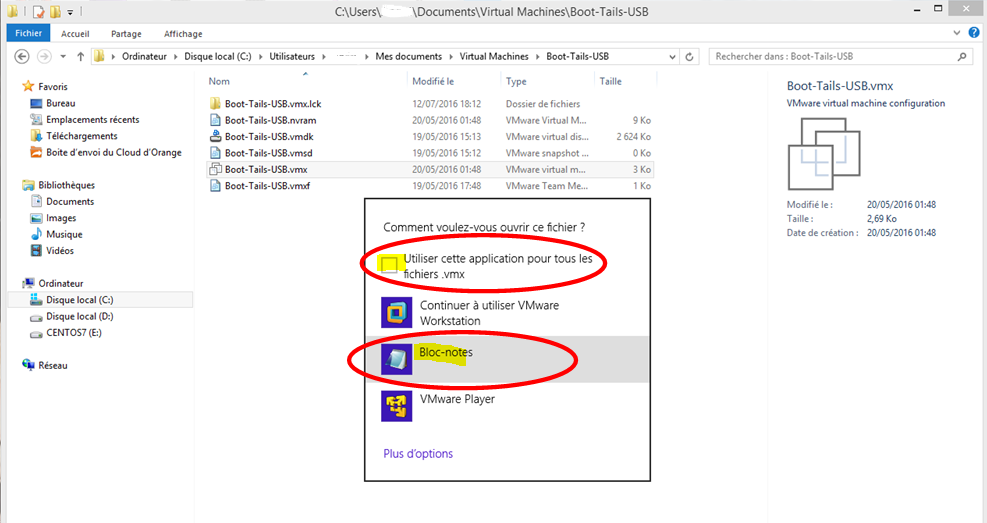
Task: Select the Boot-Tails-USB.vmdk file name
Action: point(269,136)
